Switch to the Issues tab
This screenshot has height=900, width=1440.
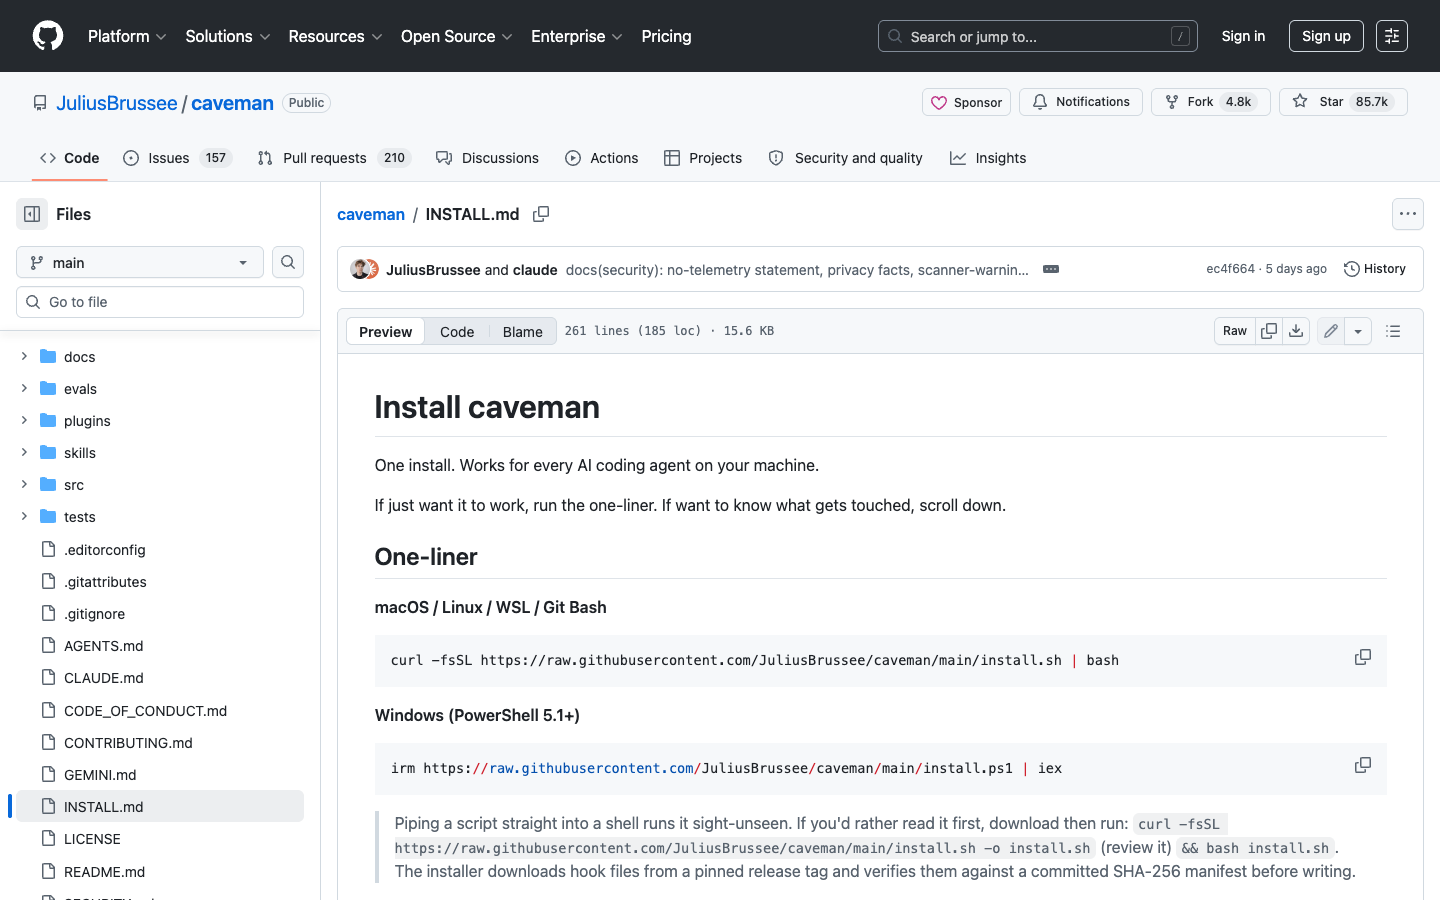pos(177,158)
